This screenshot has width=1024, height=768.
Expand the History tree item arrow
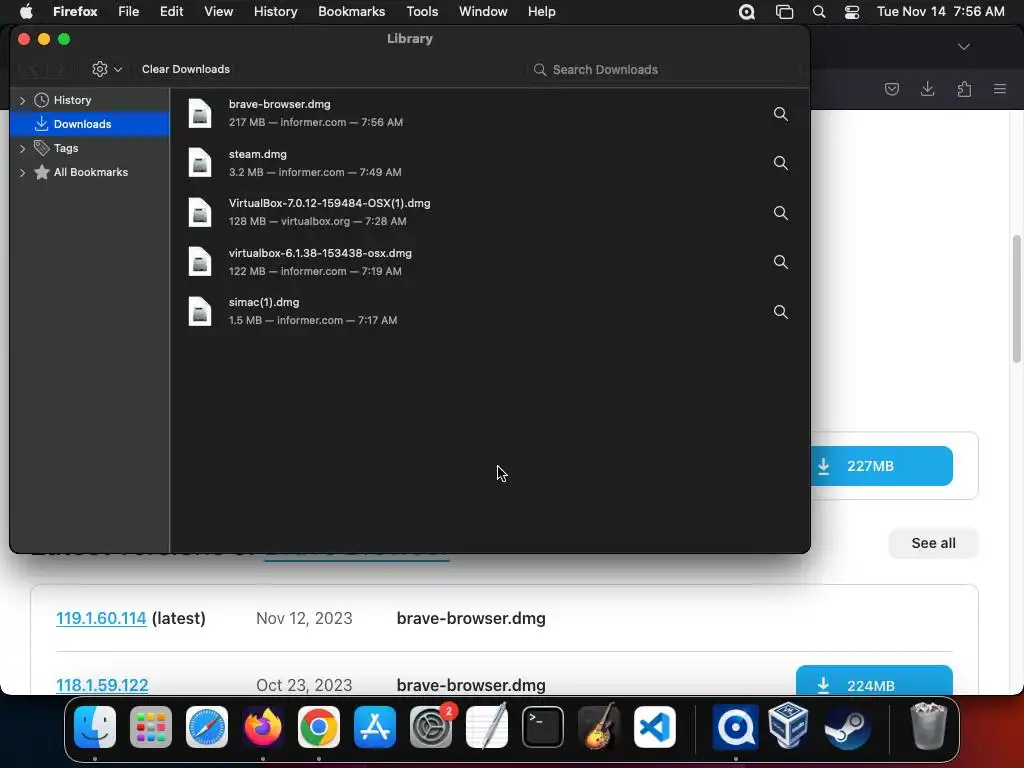click(x=23, y=100)
